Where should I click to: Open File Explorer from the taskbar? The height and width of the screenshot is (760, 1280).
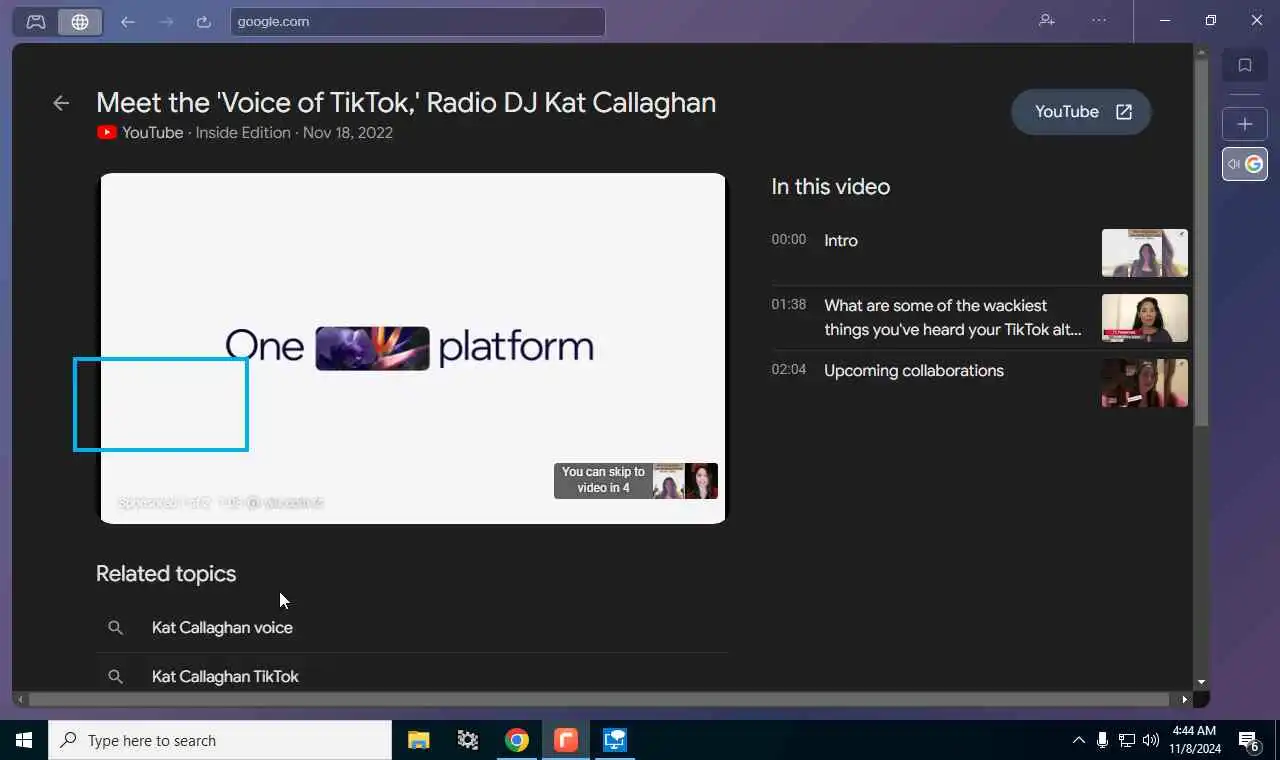[x=419, y=740]
